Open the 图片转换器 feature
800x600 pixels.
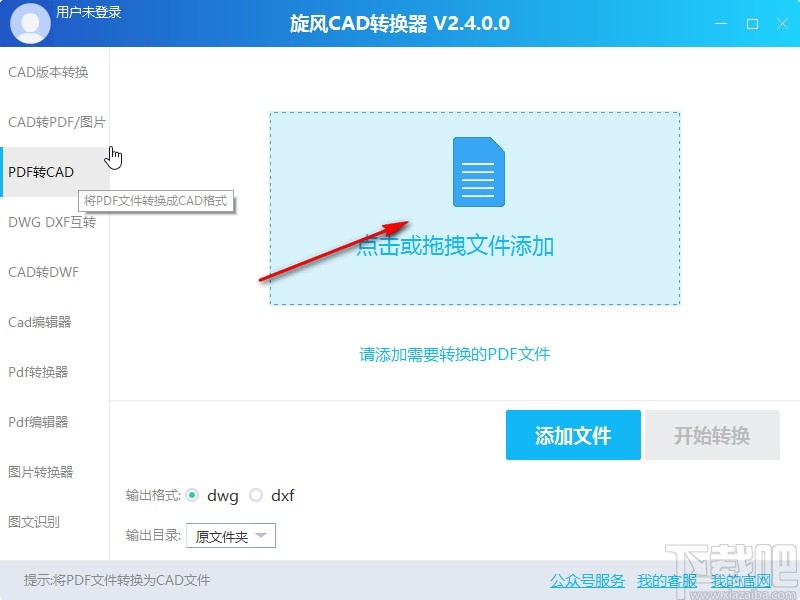pos(42,472)
